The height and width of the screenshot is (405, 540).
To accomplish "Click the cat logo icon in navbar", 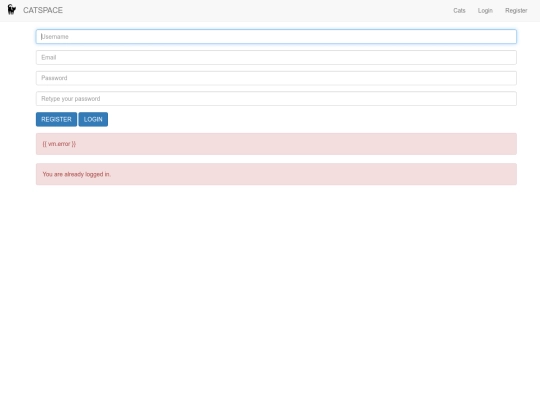I will (12, 10).
